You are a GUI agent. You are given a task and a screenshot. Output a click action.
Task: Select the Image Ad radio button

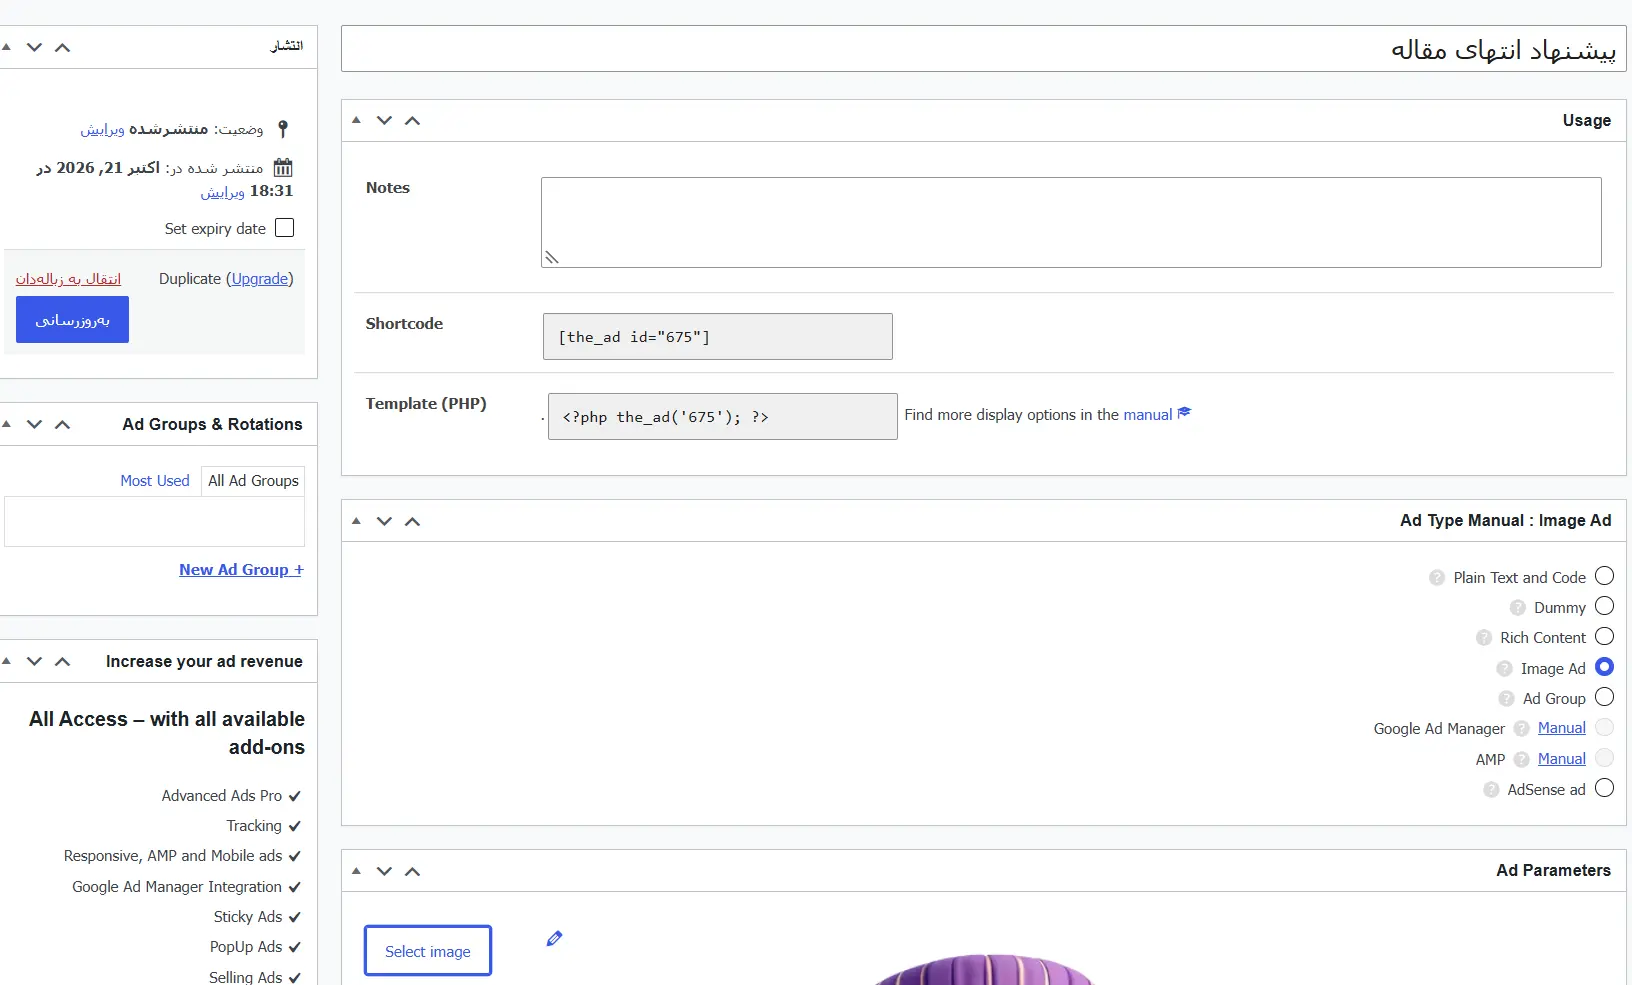click(1604, 667)
